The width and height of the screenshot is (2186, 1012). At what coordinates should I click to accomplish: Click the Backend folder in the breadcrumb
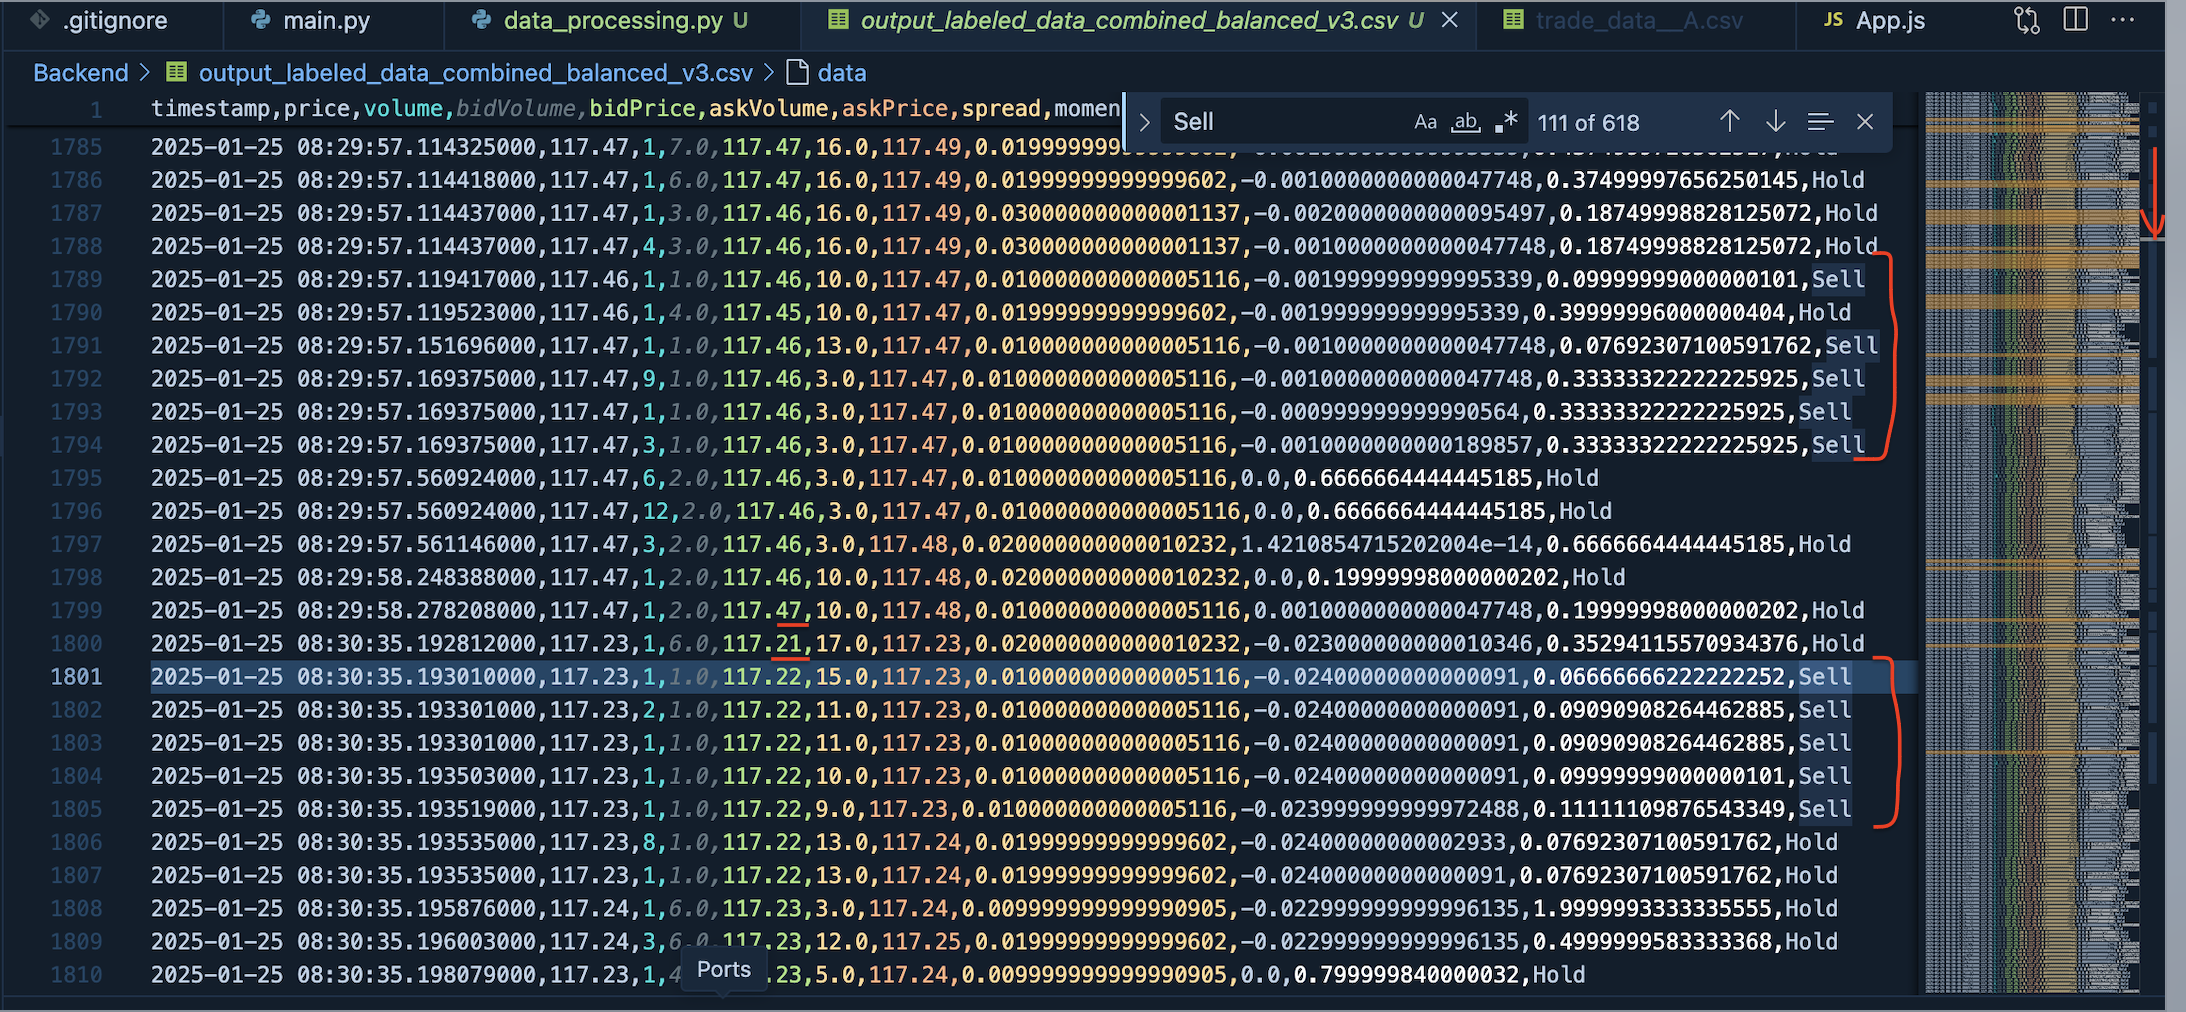(81, 73)
